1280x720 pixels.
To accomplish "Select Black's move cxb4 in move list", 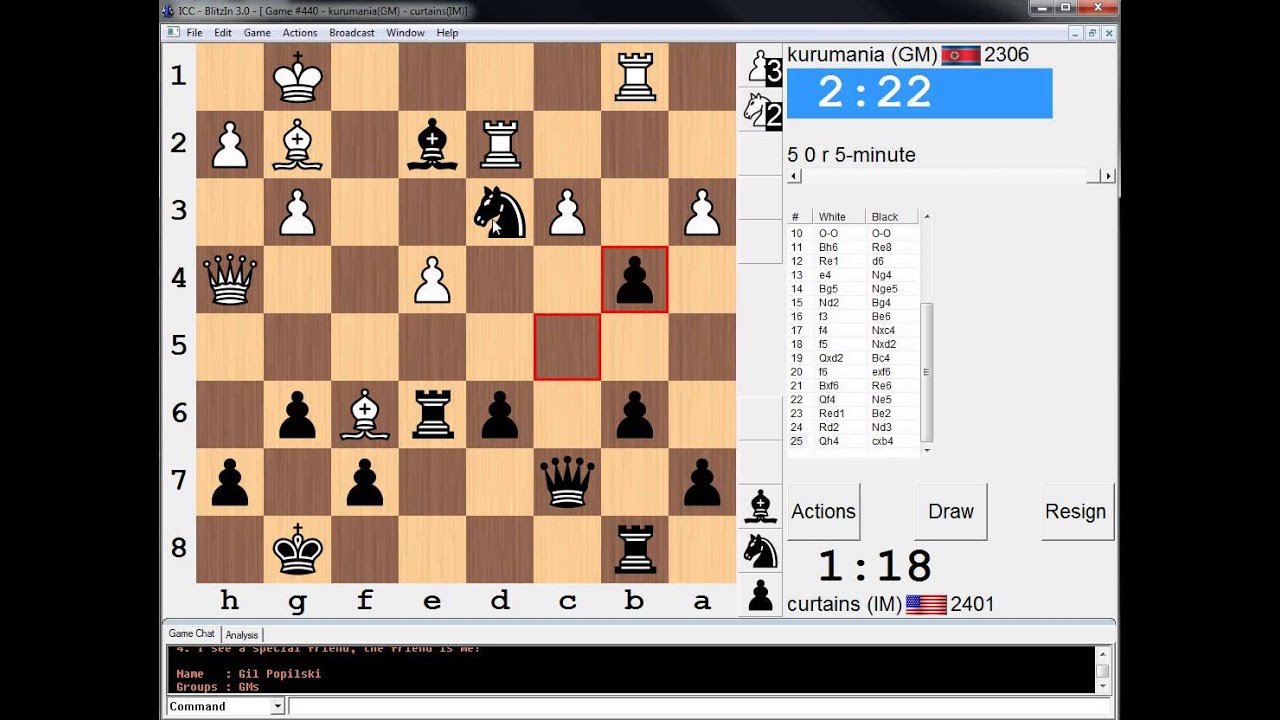I will 882,441.
